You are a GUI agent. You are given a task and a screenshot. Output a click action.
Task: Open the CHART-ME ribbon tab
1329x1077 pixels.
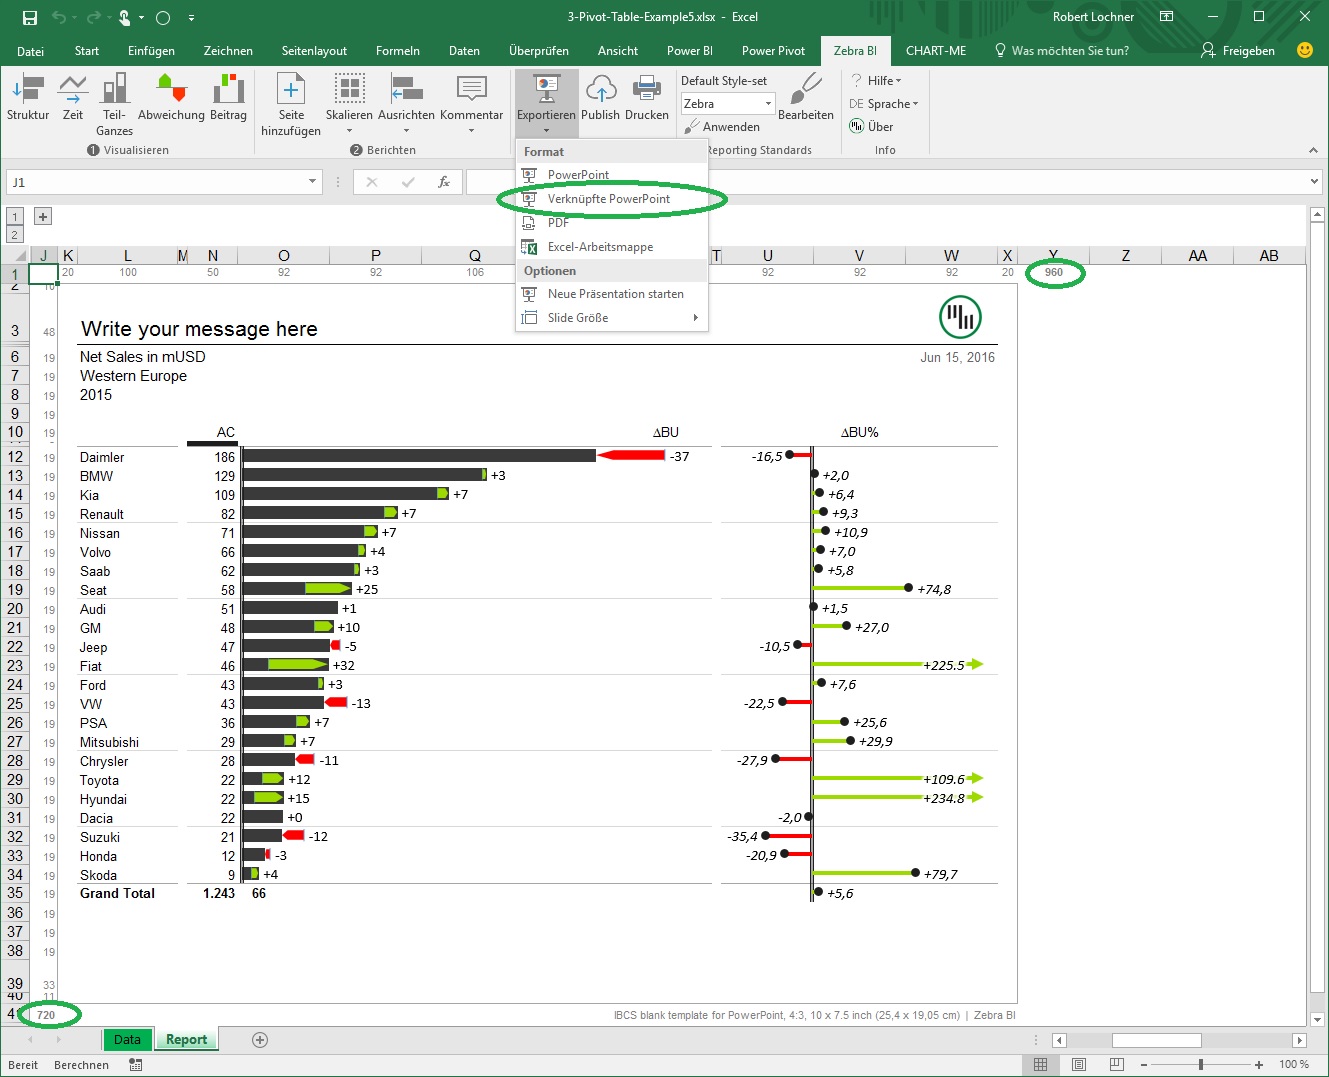(936, 51)
